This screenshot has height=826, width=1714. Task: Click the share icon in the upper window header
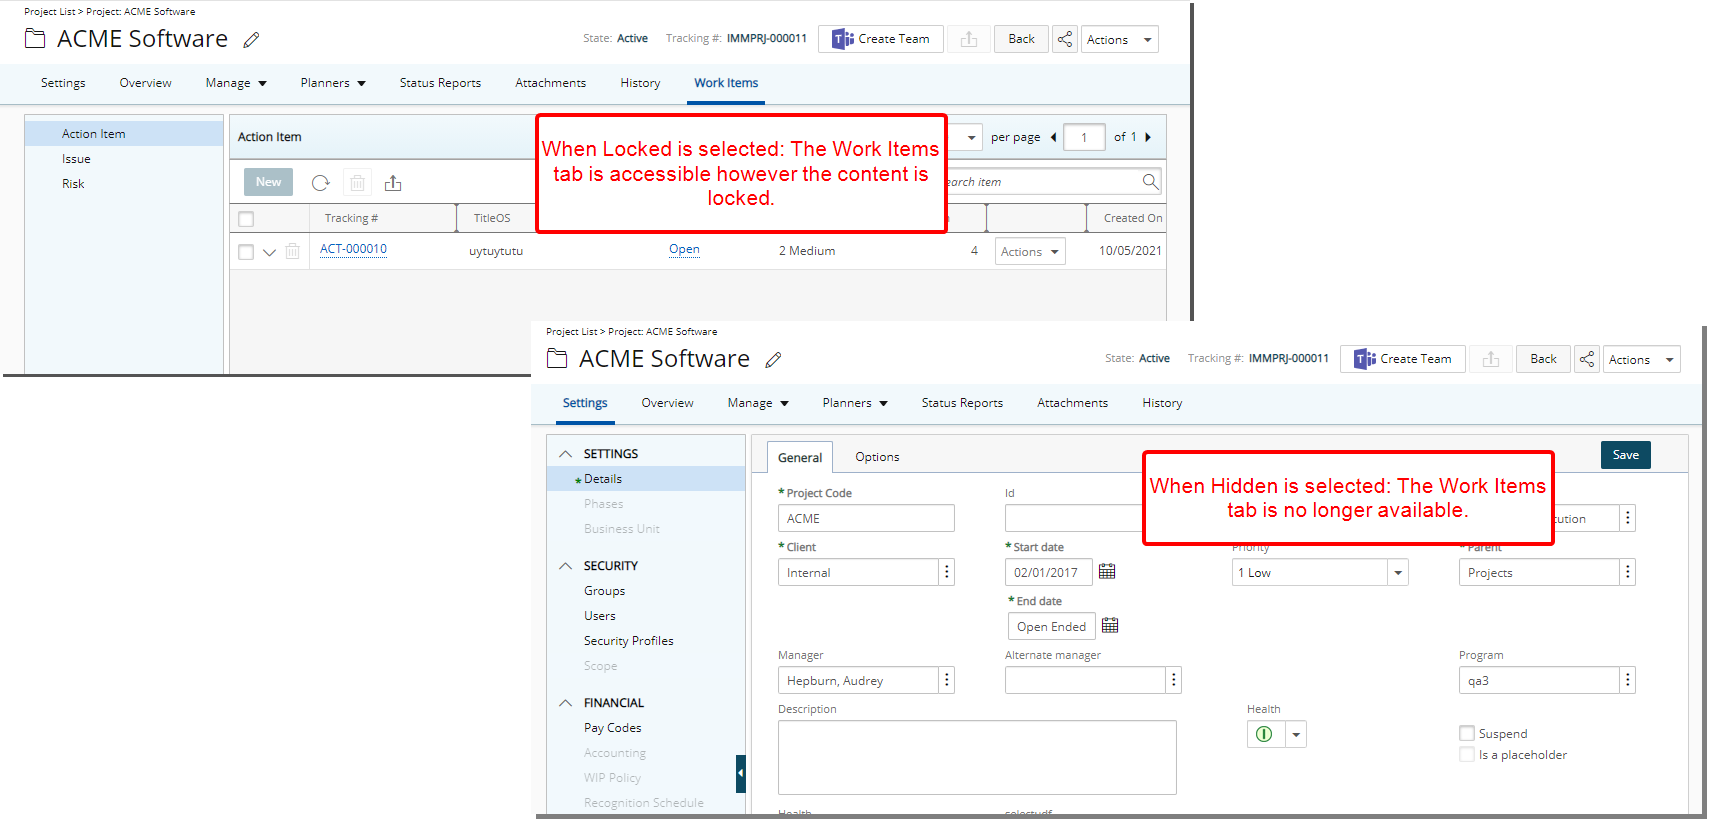coord(1065,39)
